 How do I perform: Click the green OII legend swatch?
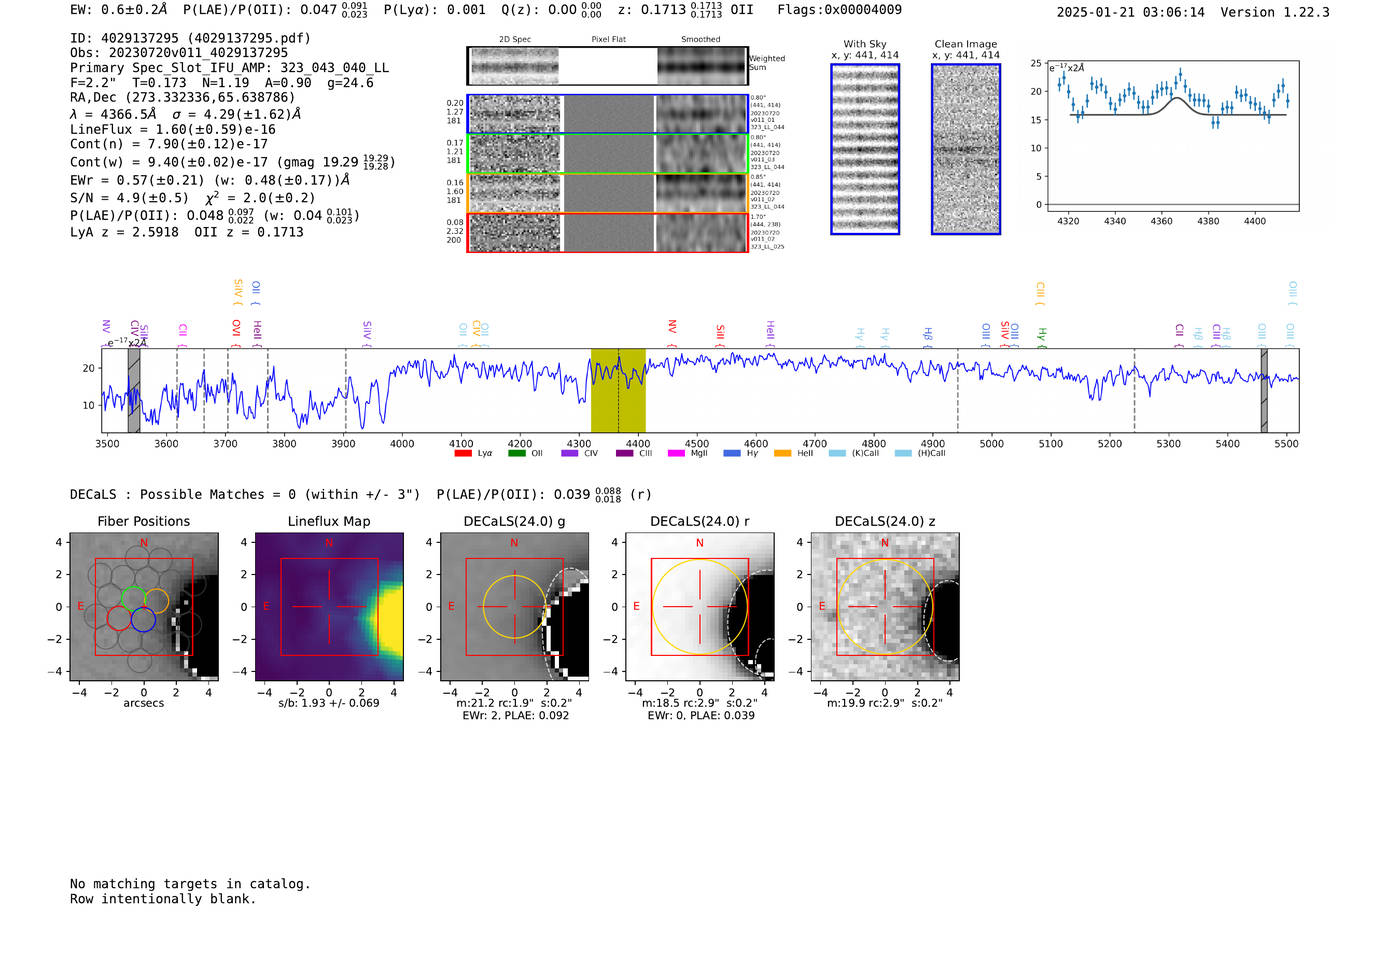click(517, 453)
